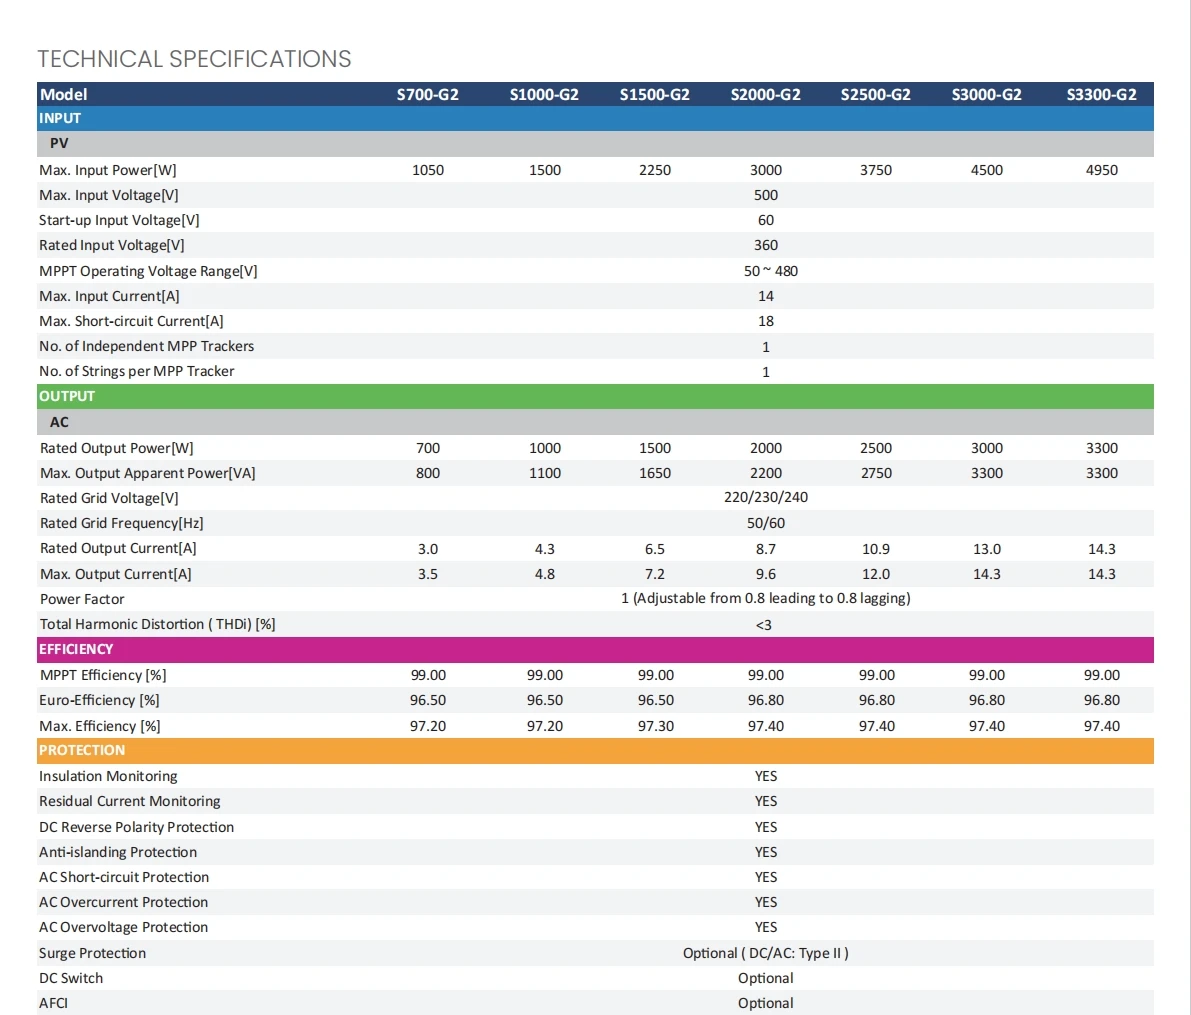Viewport: 1191px width, 1015px height.
Task: Click the 97.30 max efficiency value
Action: point(656,726)
